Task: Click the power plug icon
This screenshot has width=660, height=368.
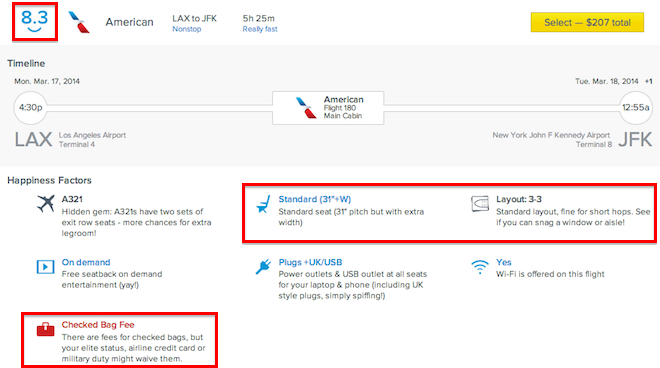Action: tap(263, 267)
